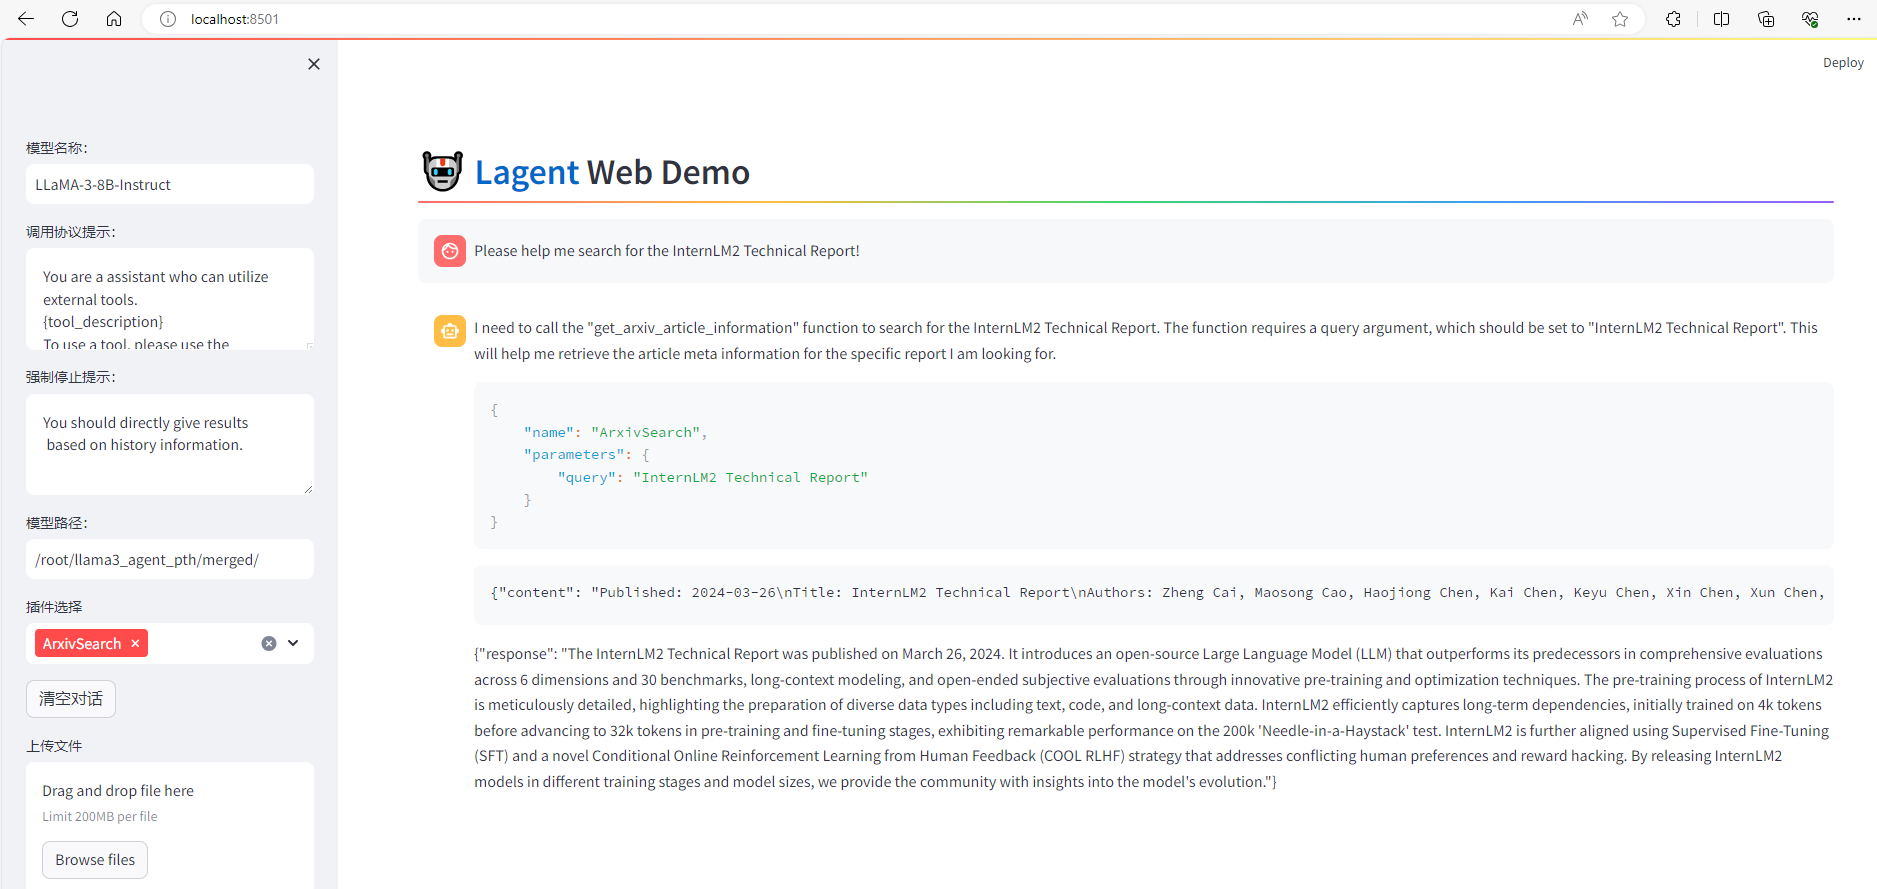The width and height of the screenshot is (1877, 889).
Task: Click the "response" answer text
Action: click(1154, 718)
